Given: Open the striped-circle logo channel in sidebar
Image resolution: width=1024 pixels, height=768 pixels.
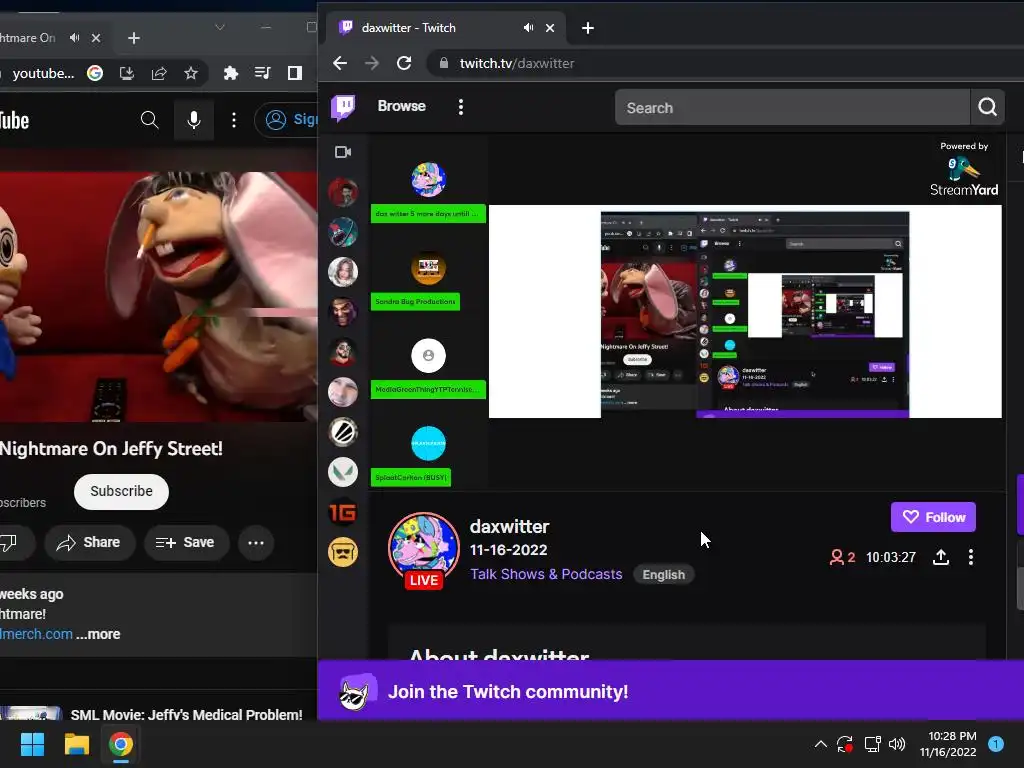Looking at the screenshot, I should coord(343,432).
